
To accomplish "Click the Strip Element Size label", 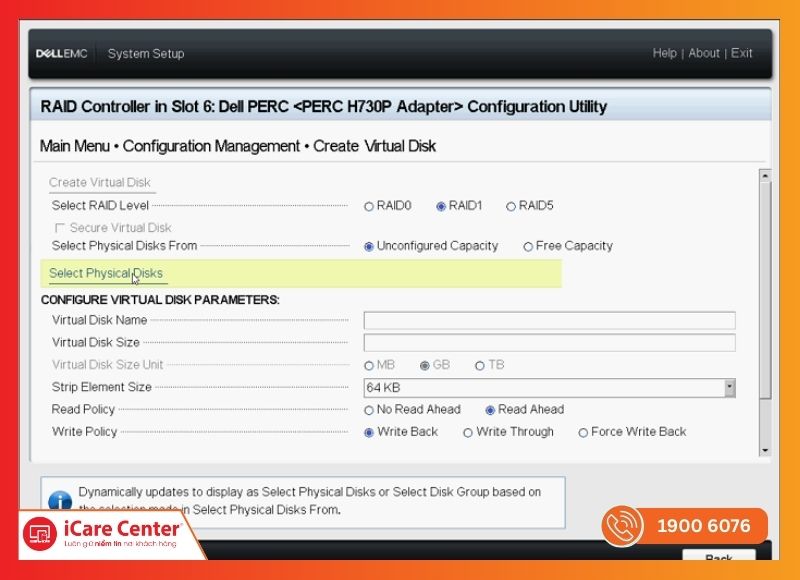I will [102, 387].
